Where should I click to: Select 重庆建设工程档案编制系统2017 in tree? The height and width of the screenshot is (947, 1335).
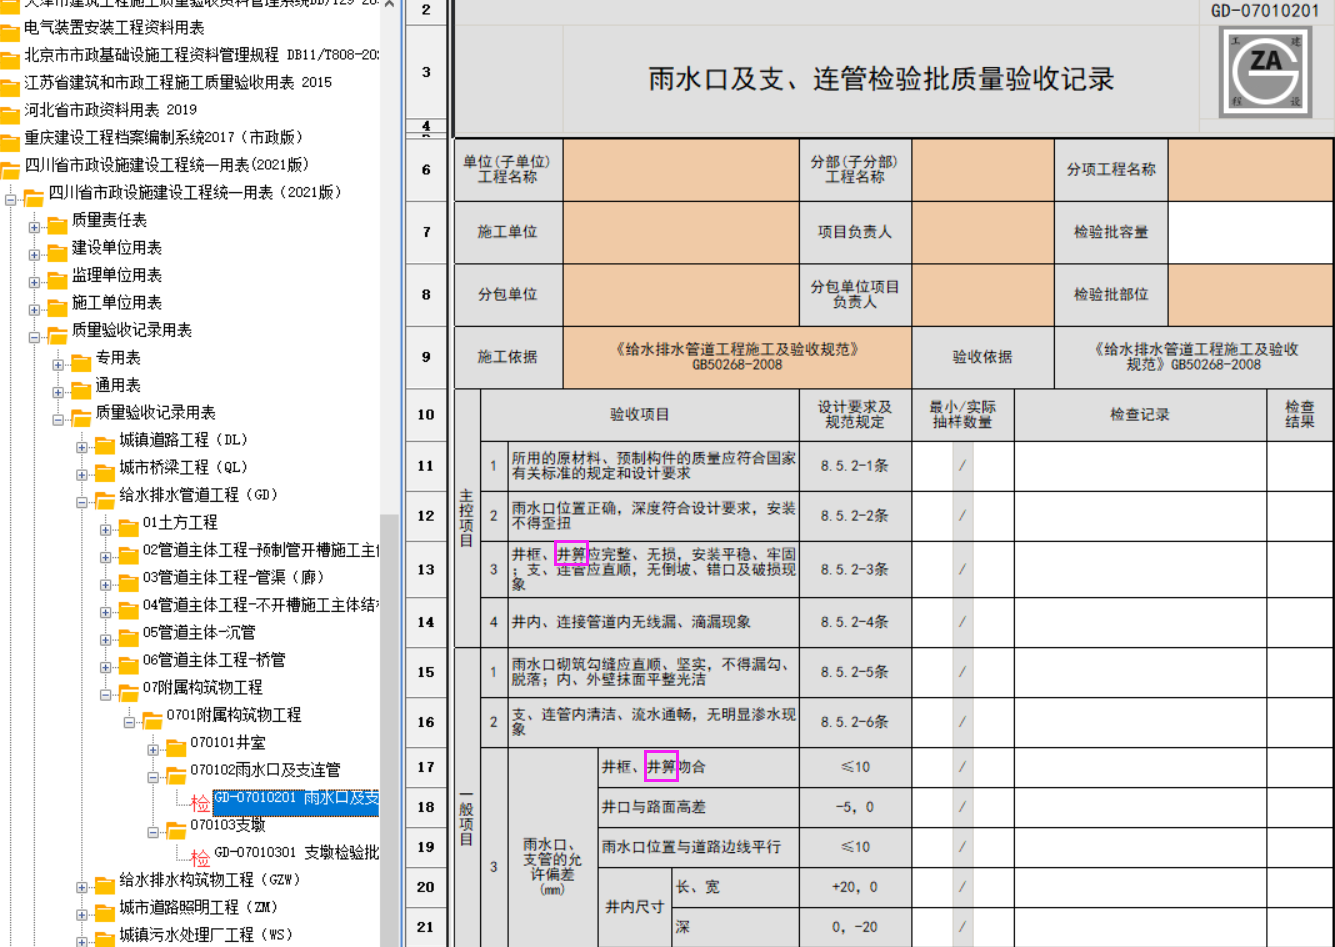pos(162,137)
